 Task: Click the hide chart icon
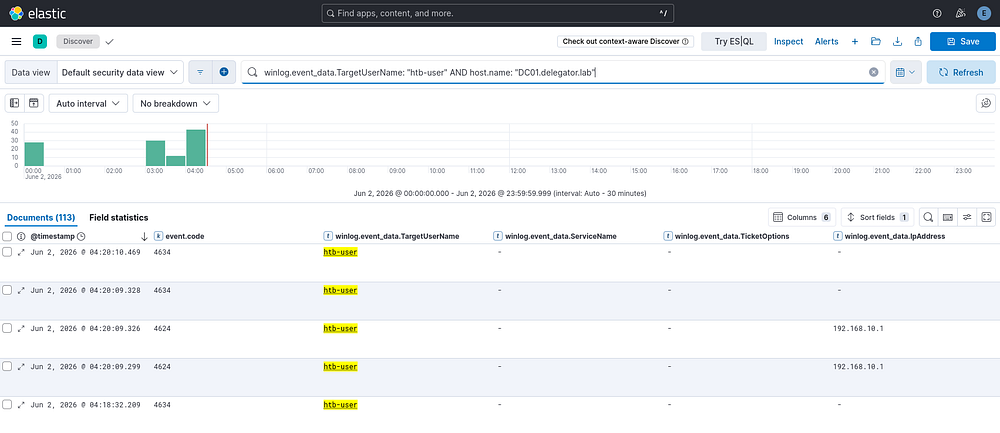(x=34, y=103)
